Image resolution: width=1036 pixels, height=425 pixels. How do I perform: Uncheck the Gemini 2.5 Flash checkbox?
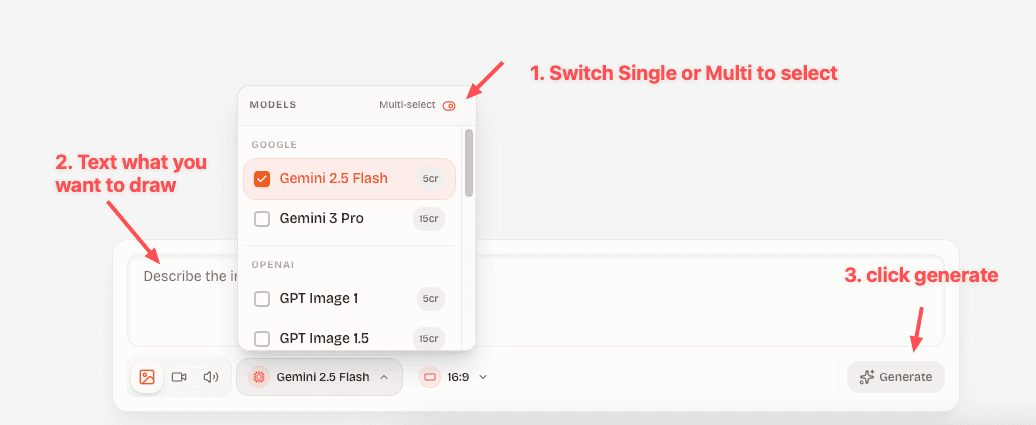click(262, 179)
